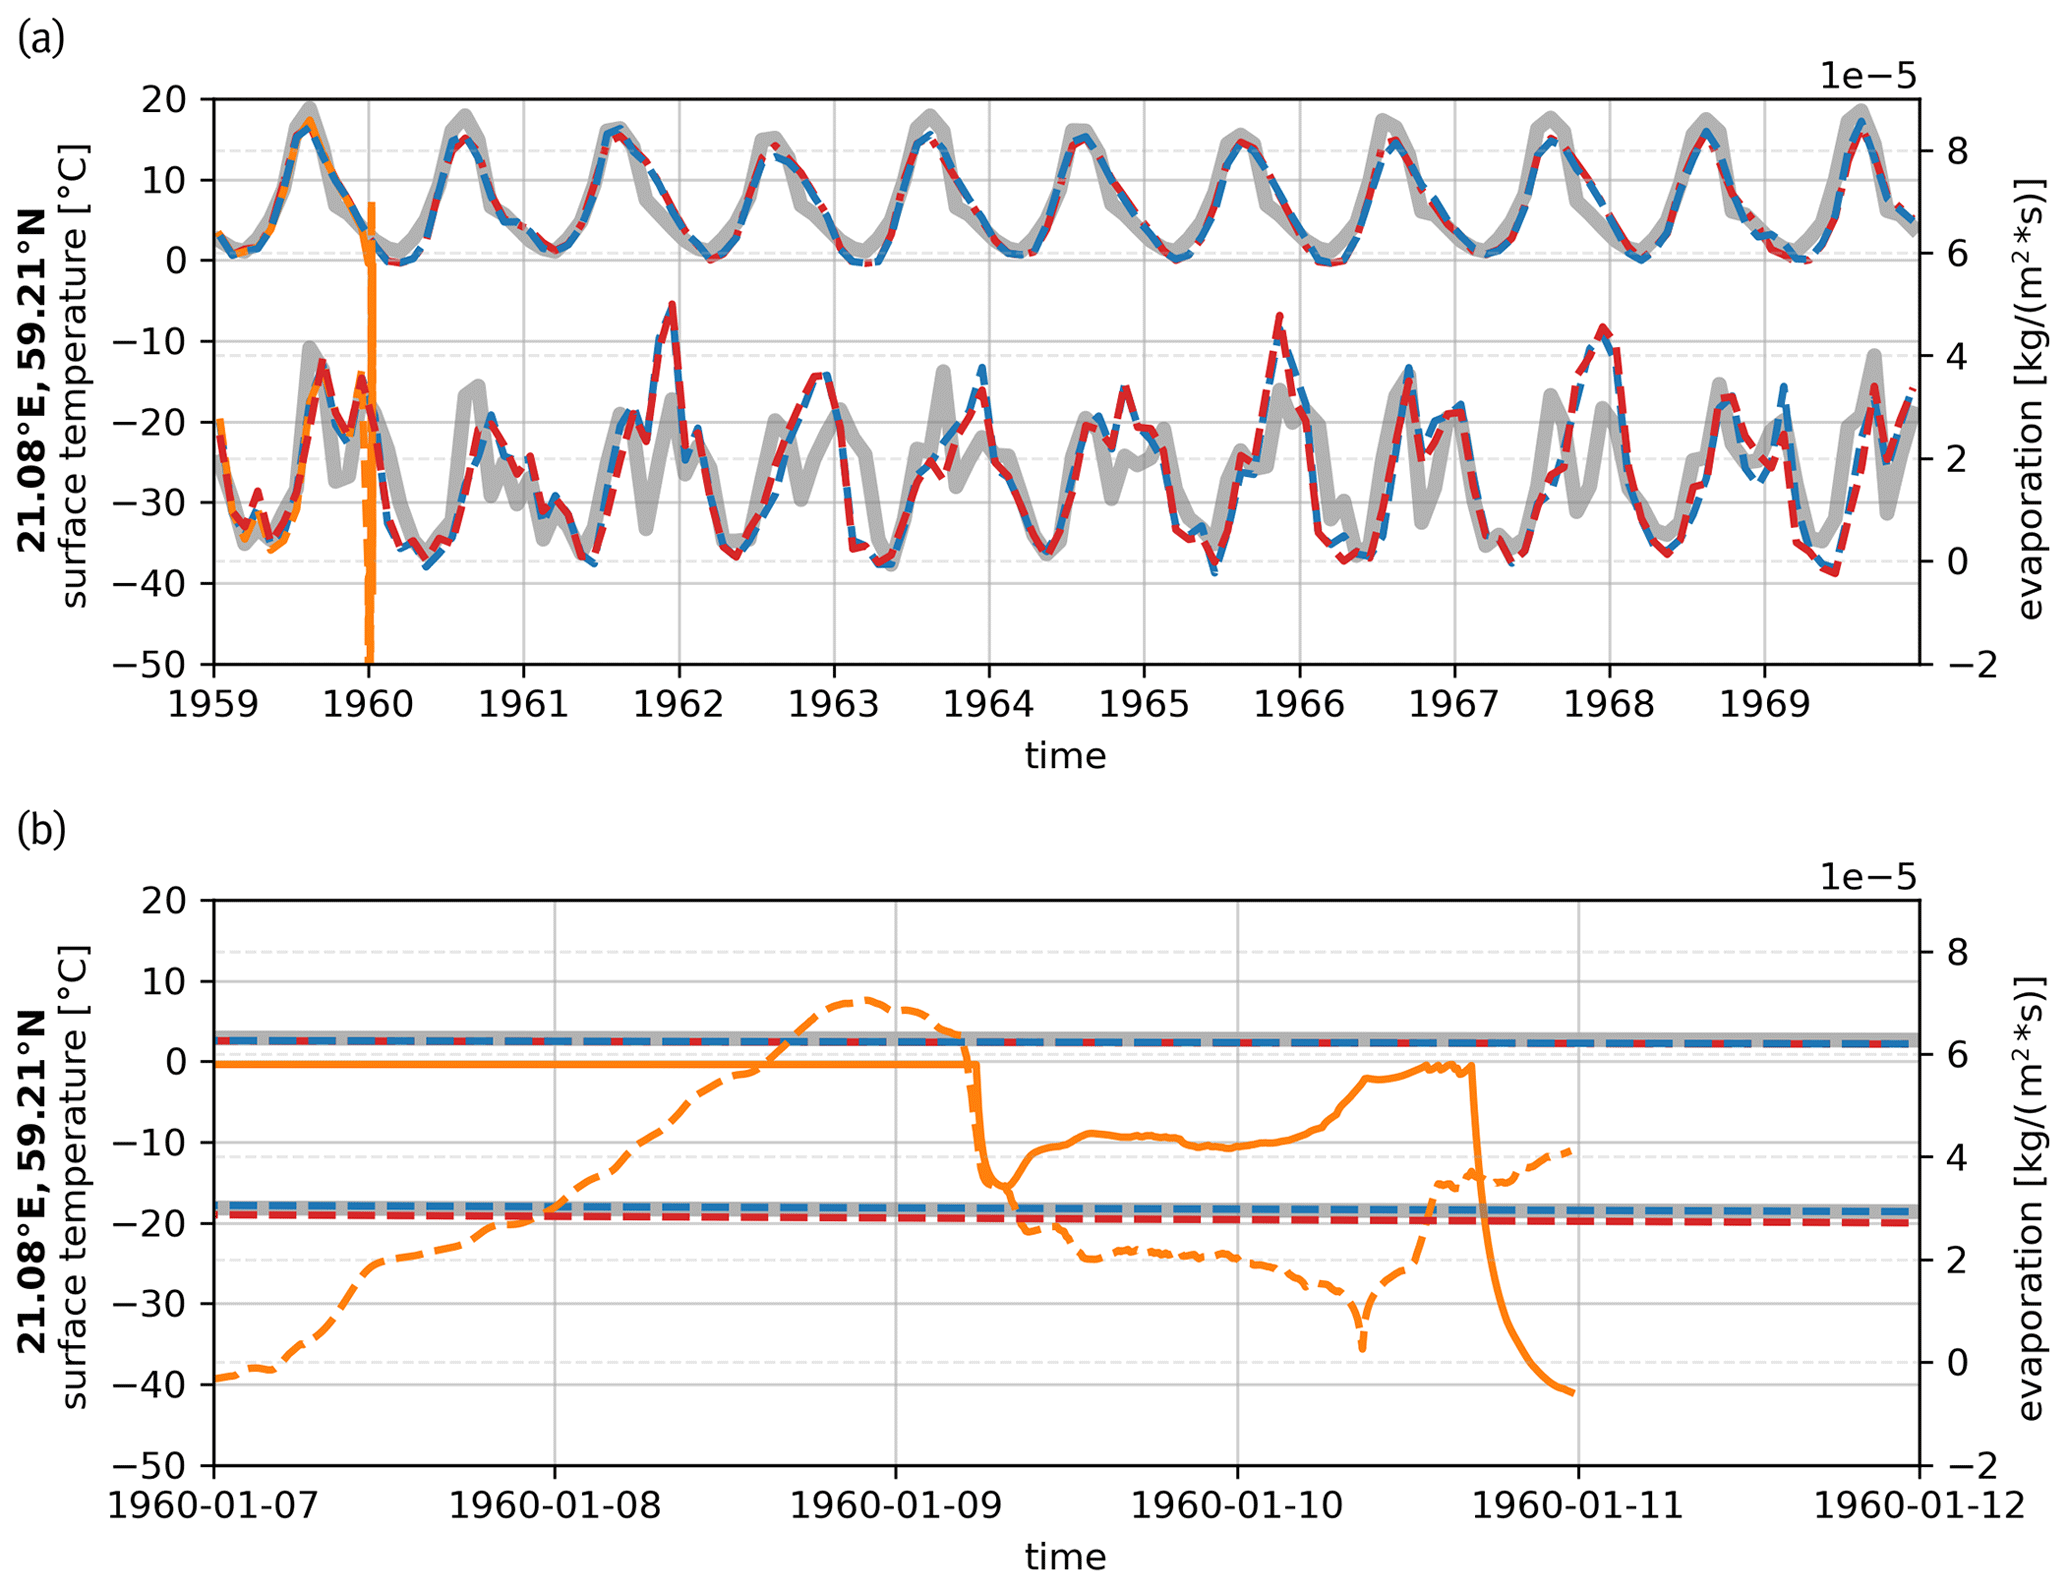Screen dimensions: 2067x1588
Task: Click the 1960-01-12 tick label
Action: coord(1918,1506)
